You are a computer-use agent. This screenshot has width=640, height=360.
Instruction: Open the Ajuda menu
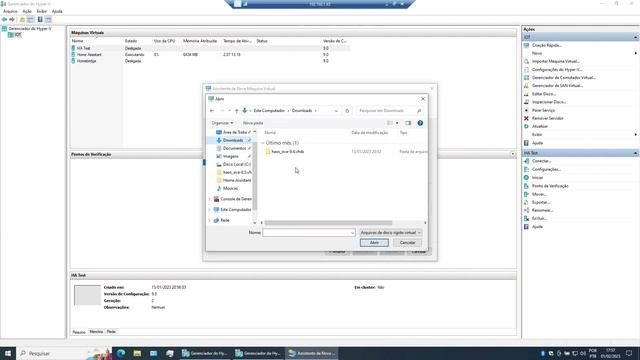[57, 11]
